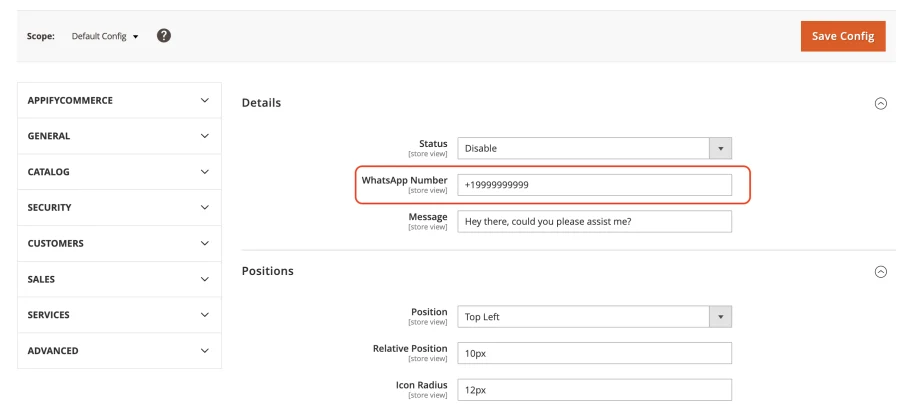Open the CUSTOMERS config tab
The height and width of the screenshot is (409, 900).
coord(119,243)
